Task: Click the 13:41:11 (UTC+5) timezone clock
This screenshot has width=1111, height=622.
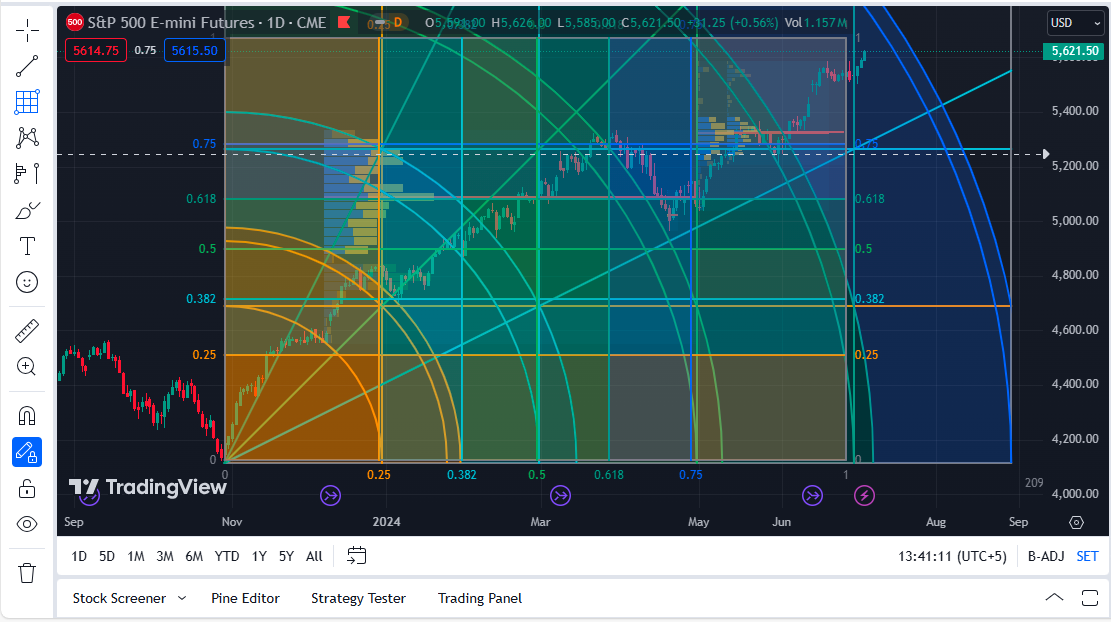Action: 952,556
